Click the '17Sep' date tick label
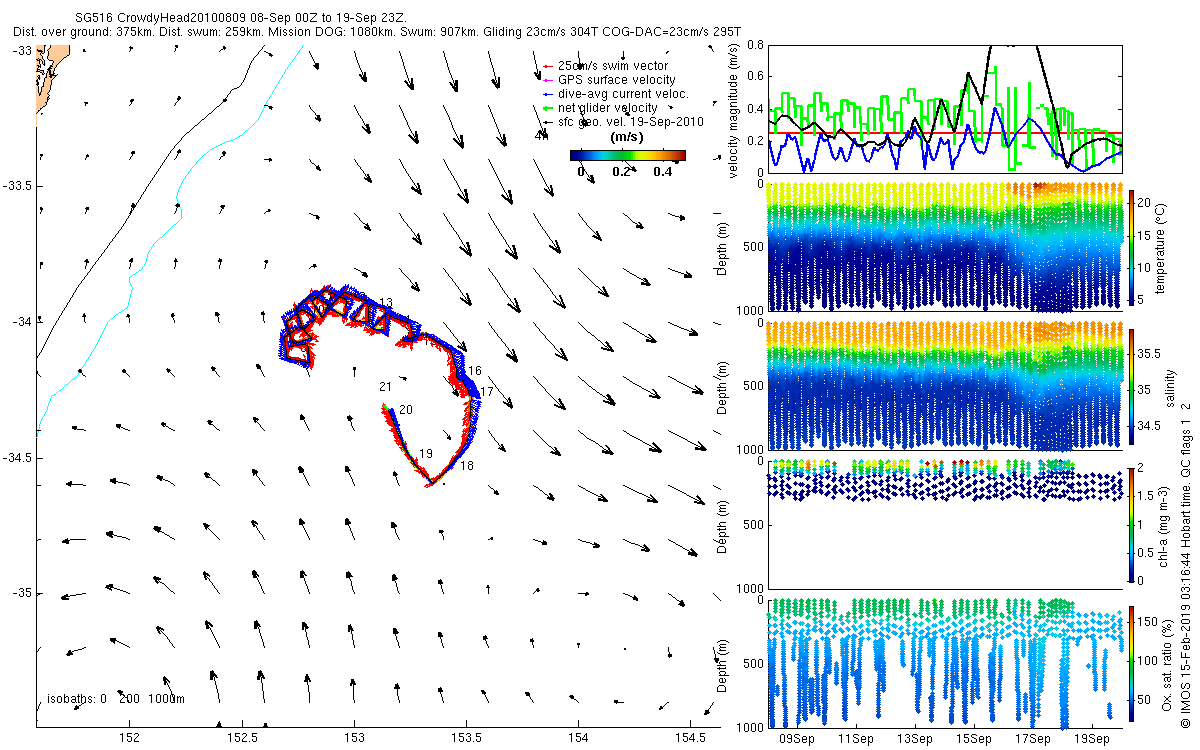This screenshot has width=1200, height=750. coord(1033,739)
